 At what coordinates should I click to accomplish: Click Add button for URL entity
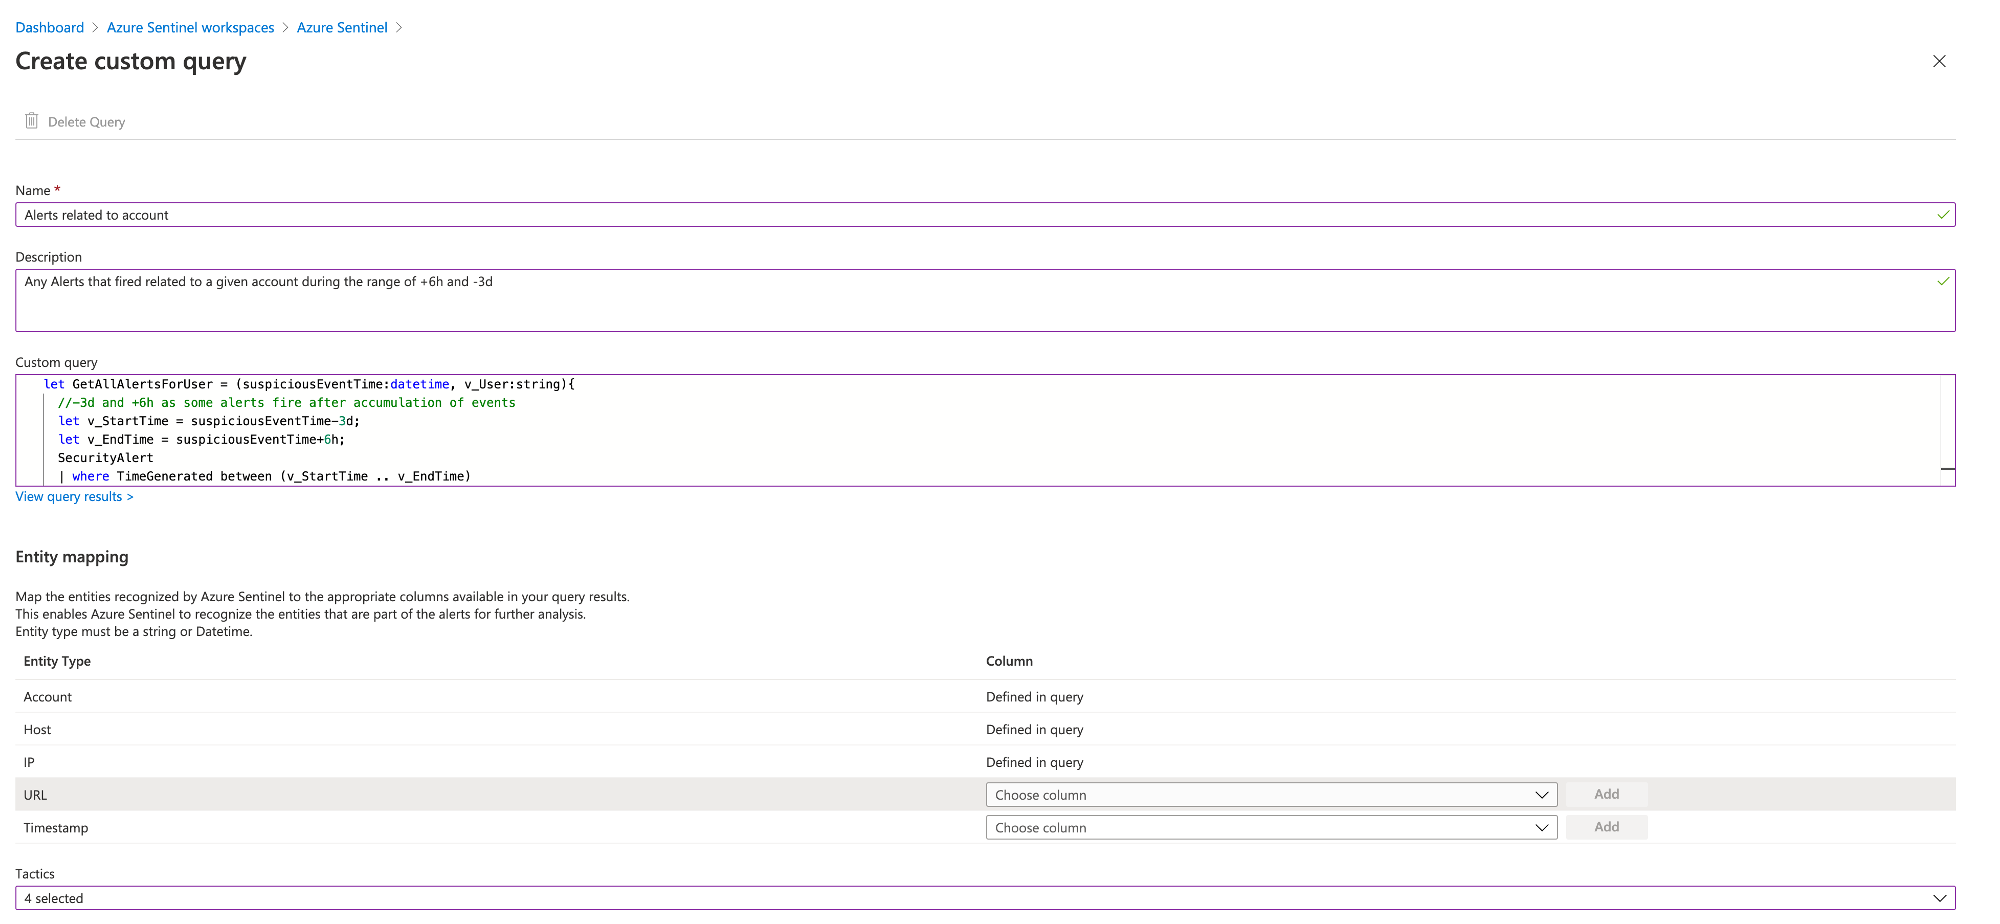(1606, 794)
